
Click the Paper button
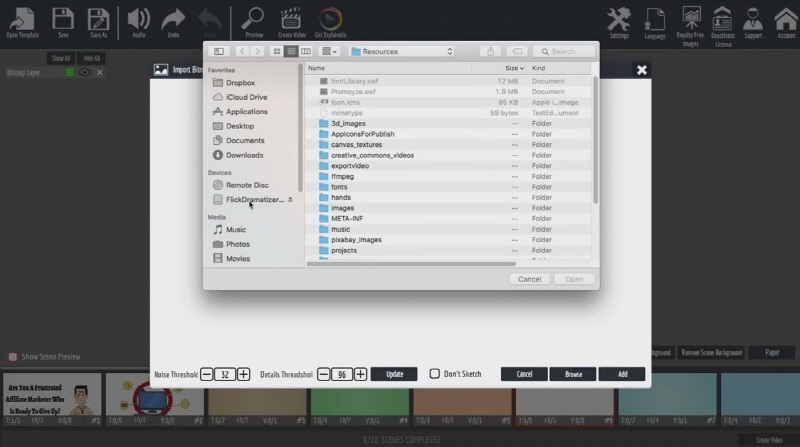coord(772,353)
